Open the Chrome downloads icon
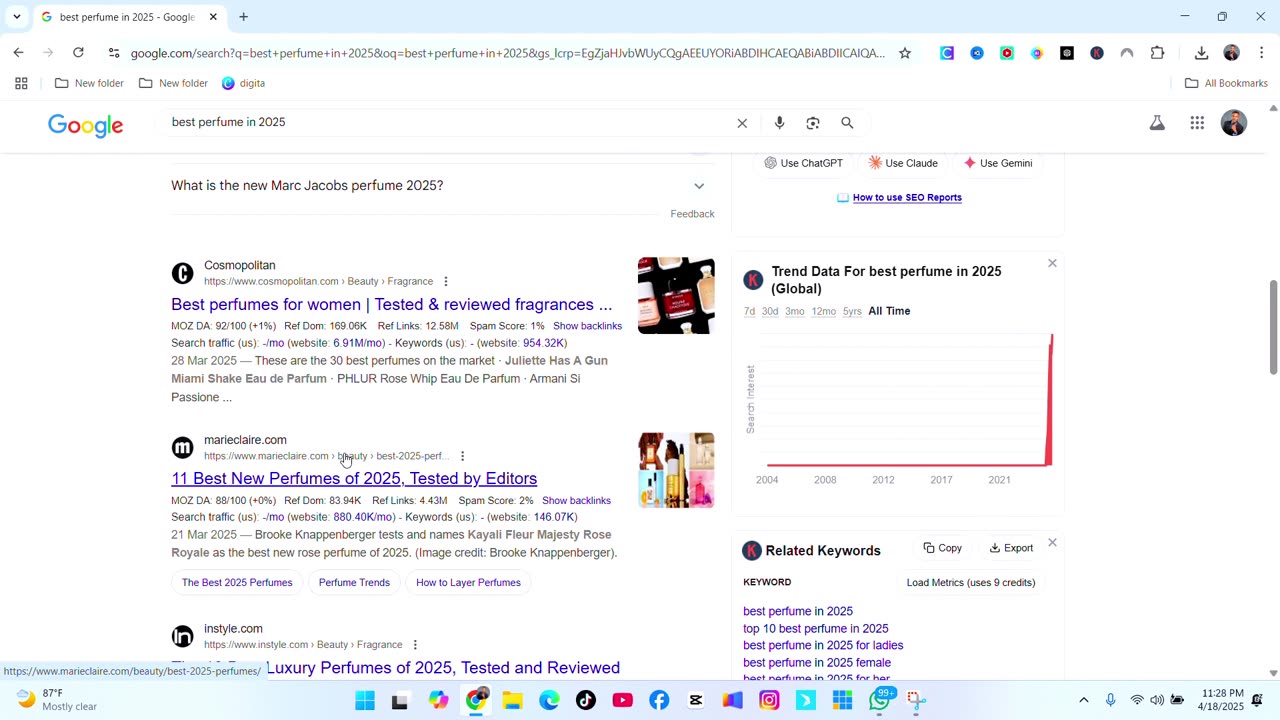This screenshot has width=1280, height=720. point(1201,53)
